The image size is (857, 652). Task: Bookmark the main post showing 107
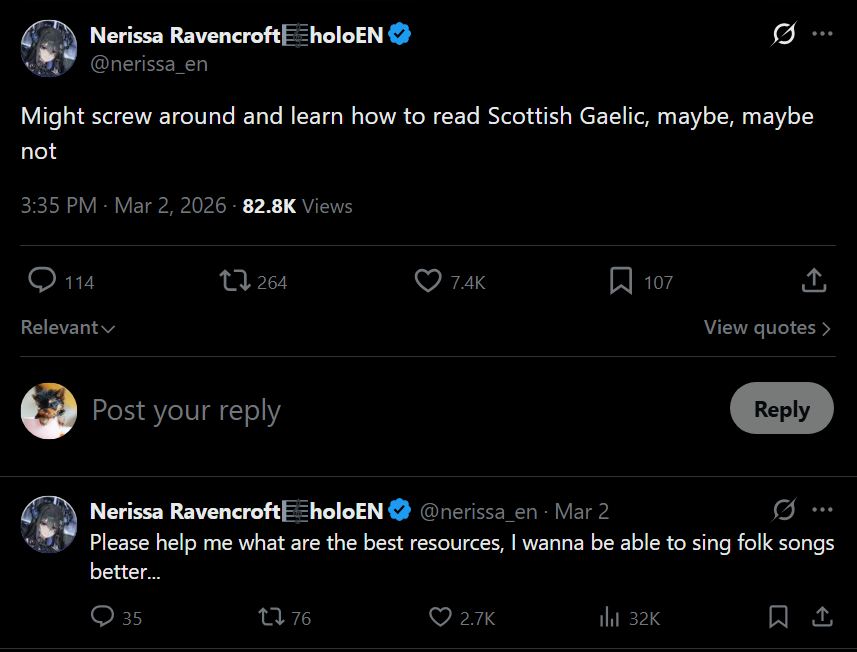point(641,281)
